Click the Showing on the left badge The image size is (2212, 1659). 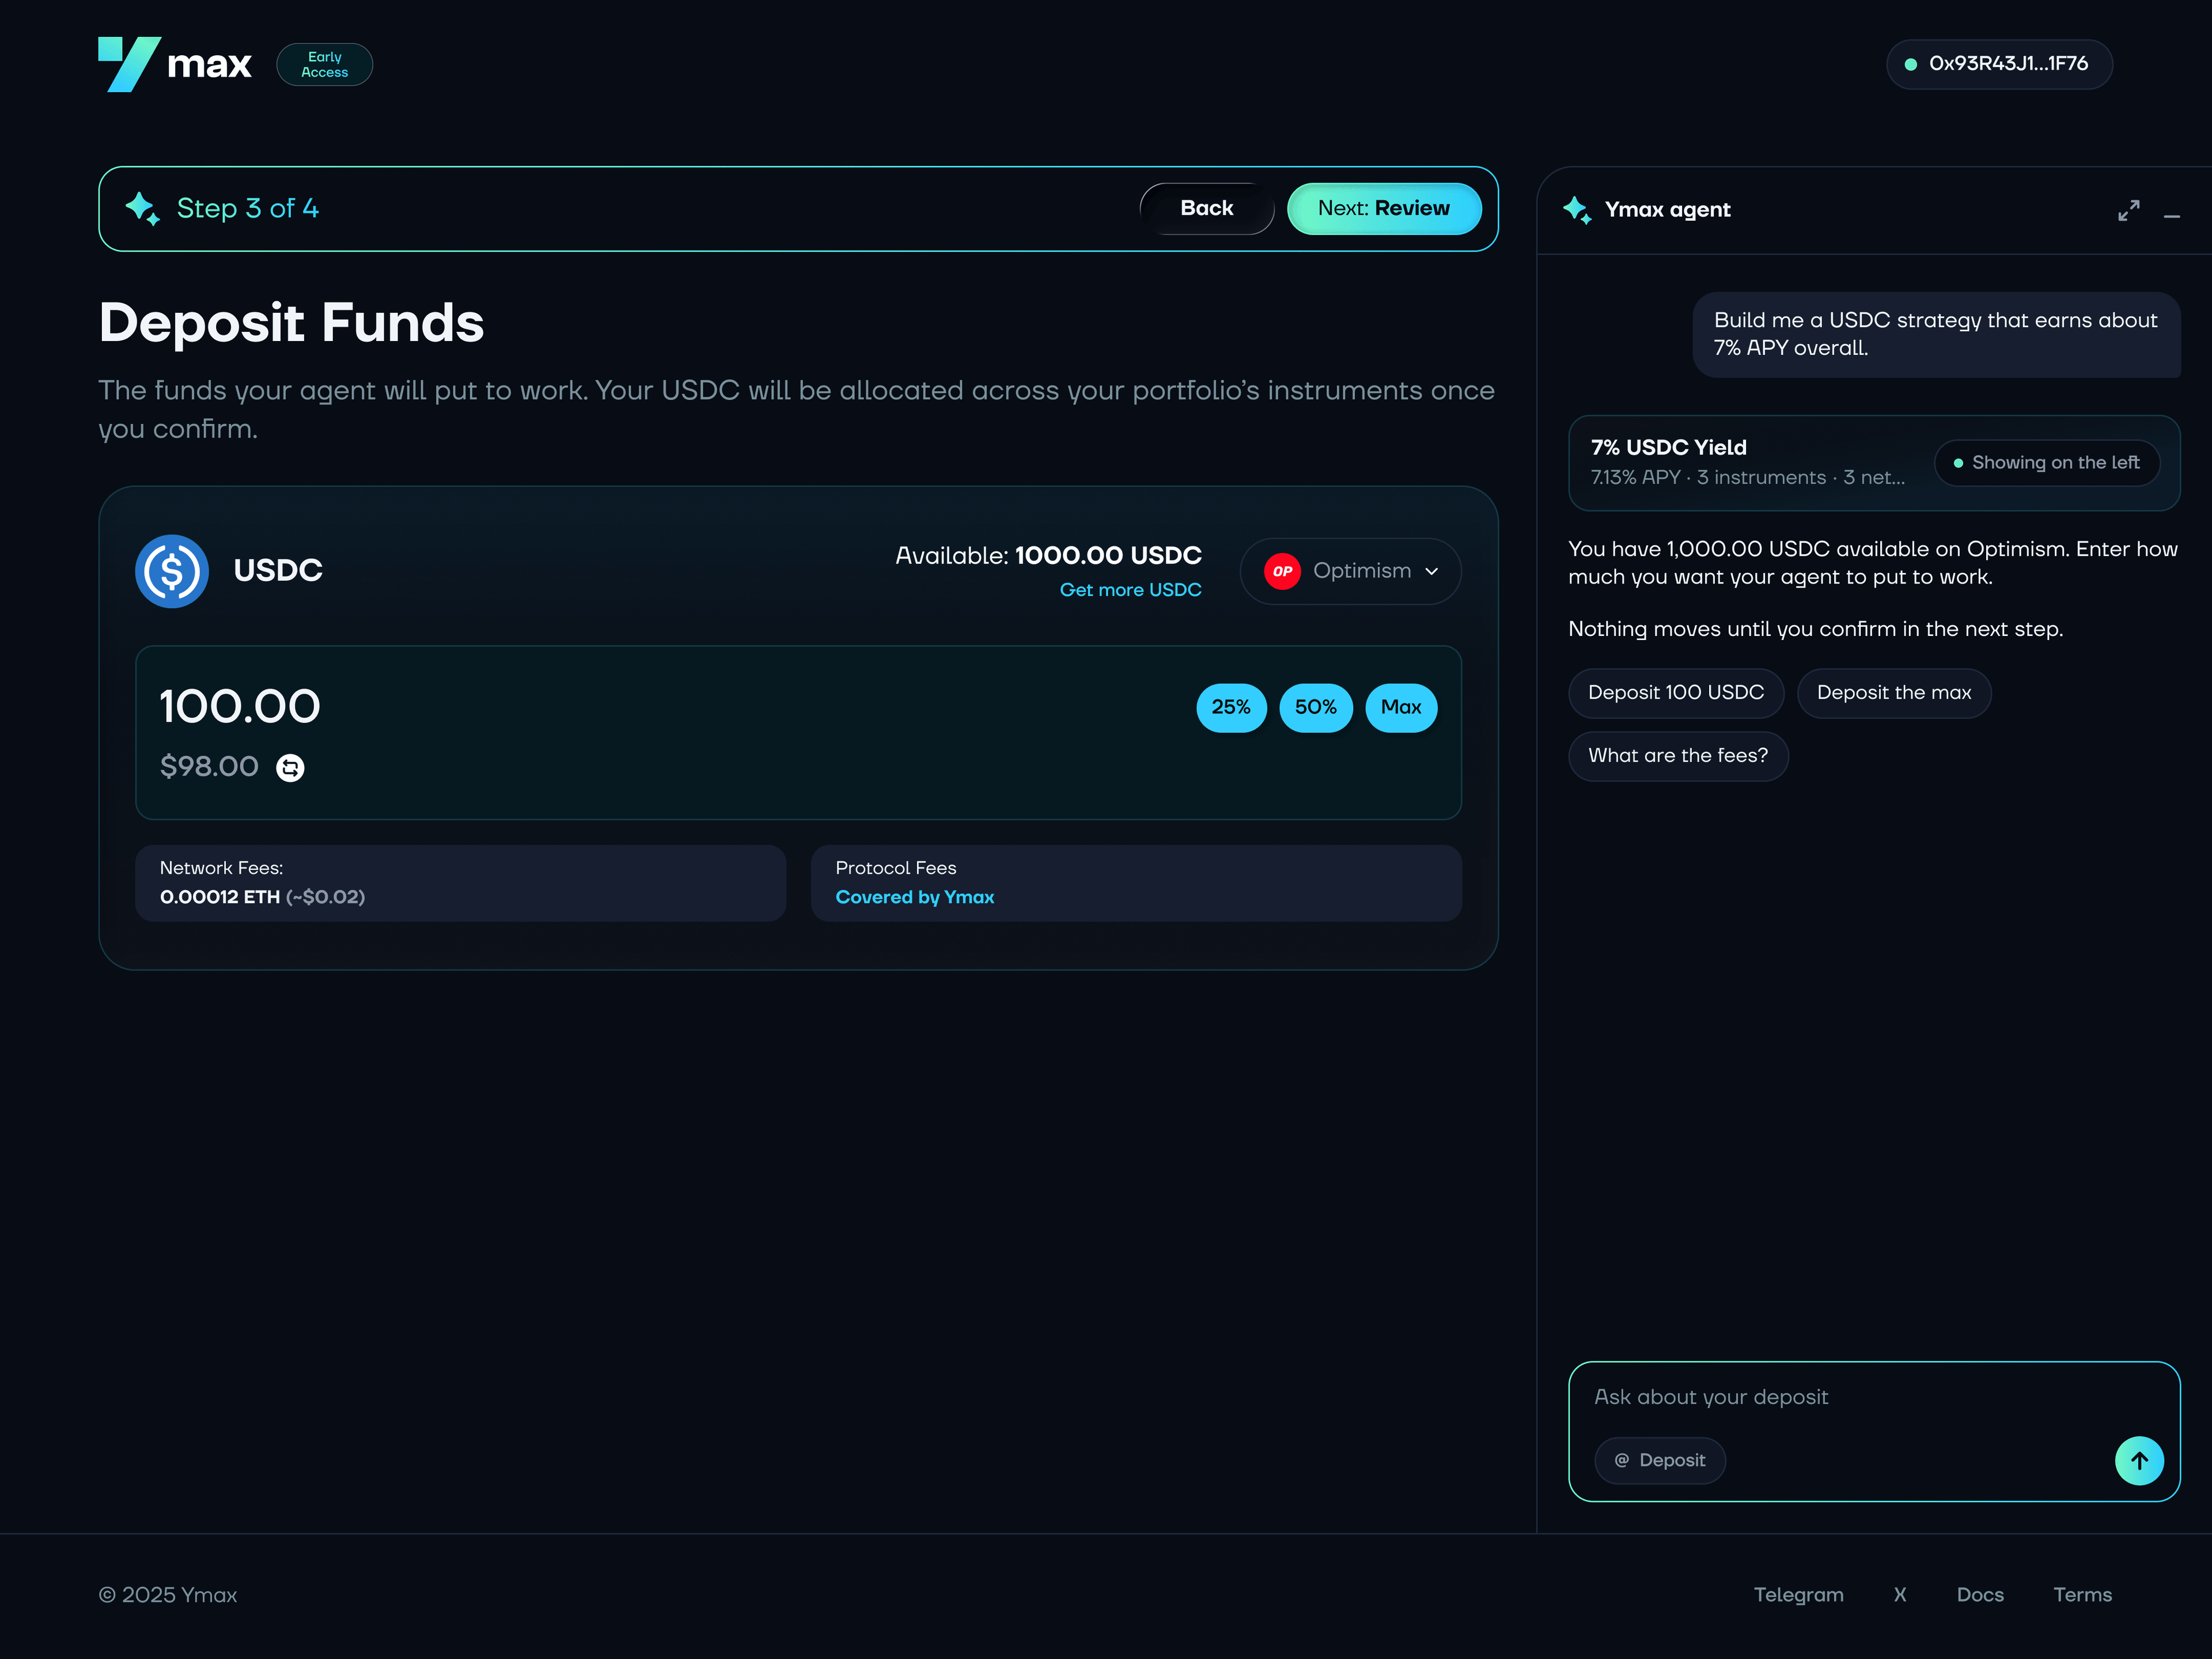2046,462
